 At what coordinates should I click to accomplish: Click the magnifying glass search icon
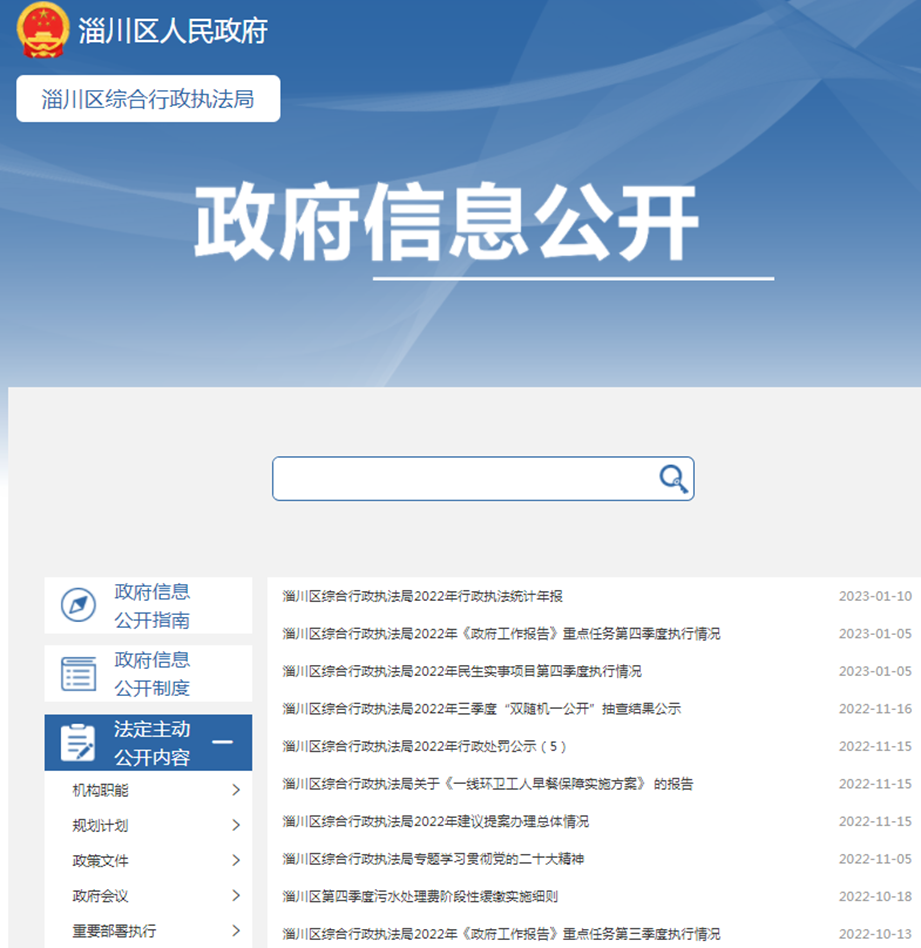tap(673, 479)
